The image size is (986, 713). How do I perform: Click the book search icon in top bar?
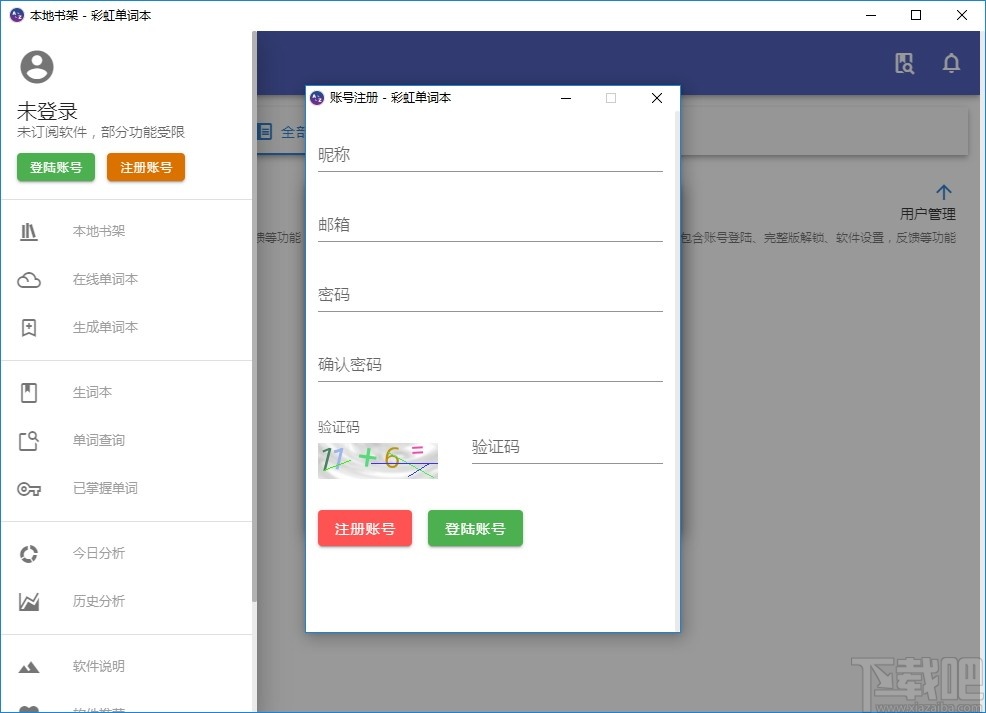click(x=904, y=64)
